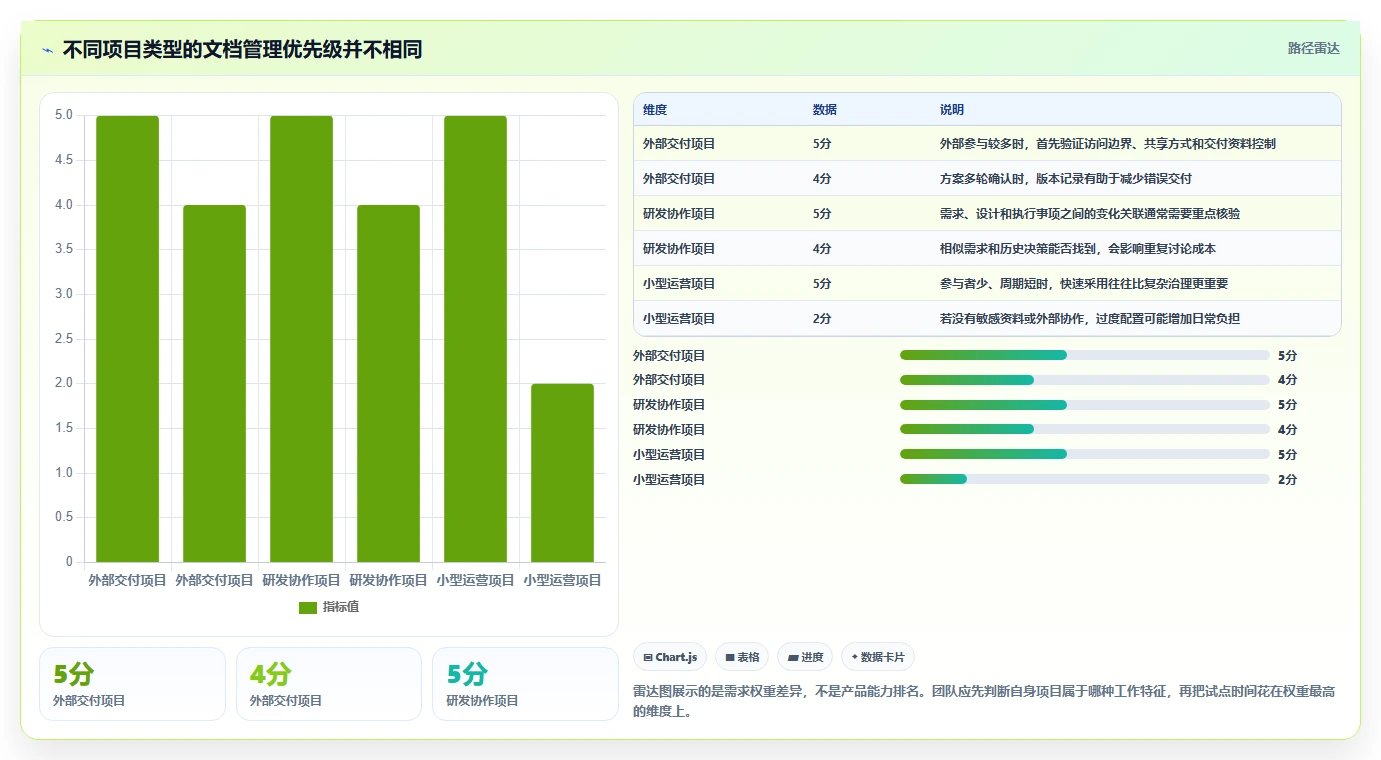Open the 5分 外部交付项目 data card

coord(132,684)
